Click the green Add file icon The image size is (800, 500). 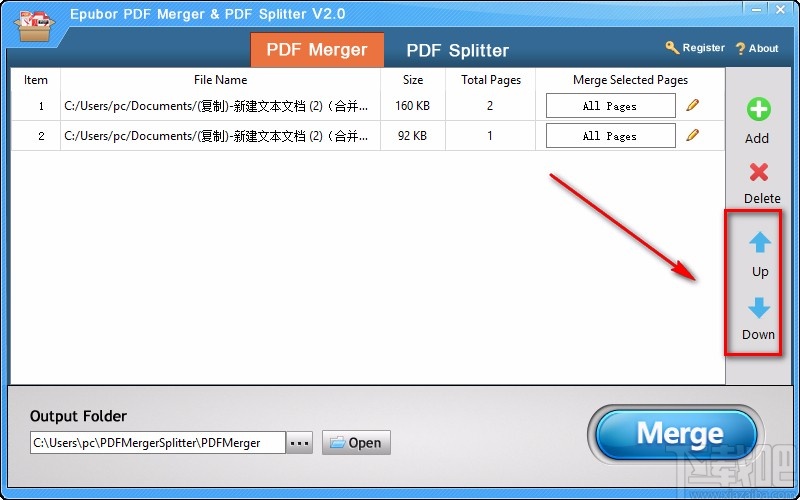click(x=759, y=110)
